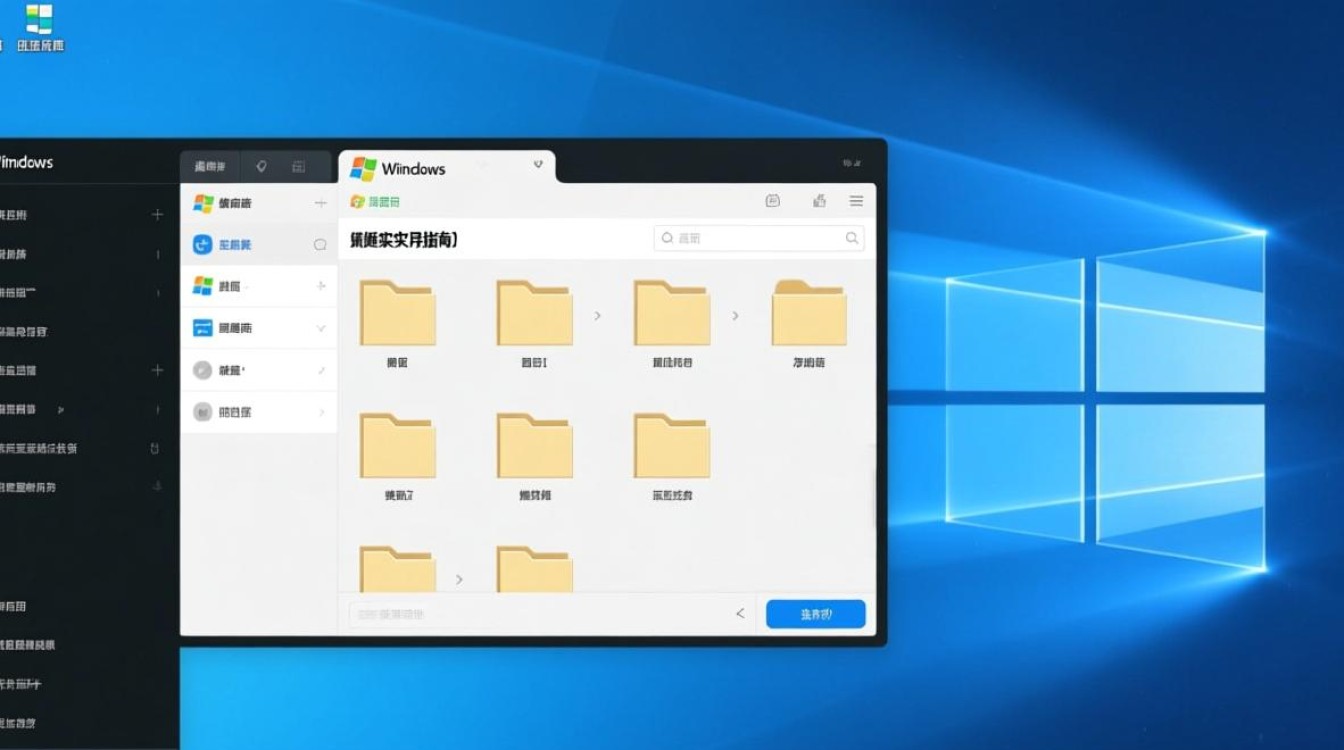Click the upload icon beside the hamburger menu
The image size is (1344, 750).
click(819, 200)
